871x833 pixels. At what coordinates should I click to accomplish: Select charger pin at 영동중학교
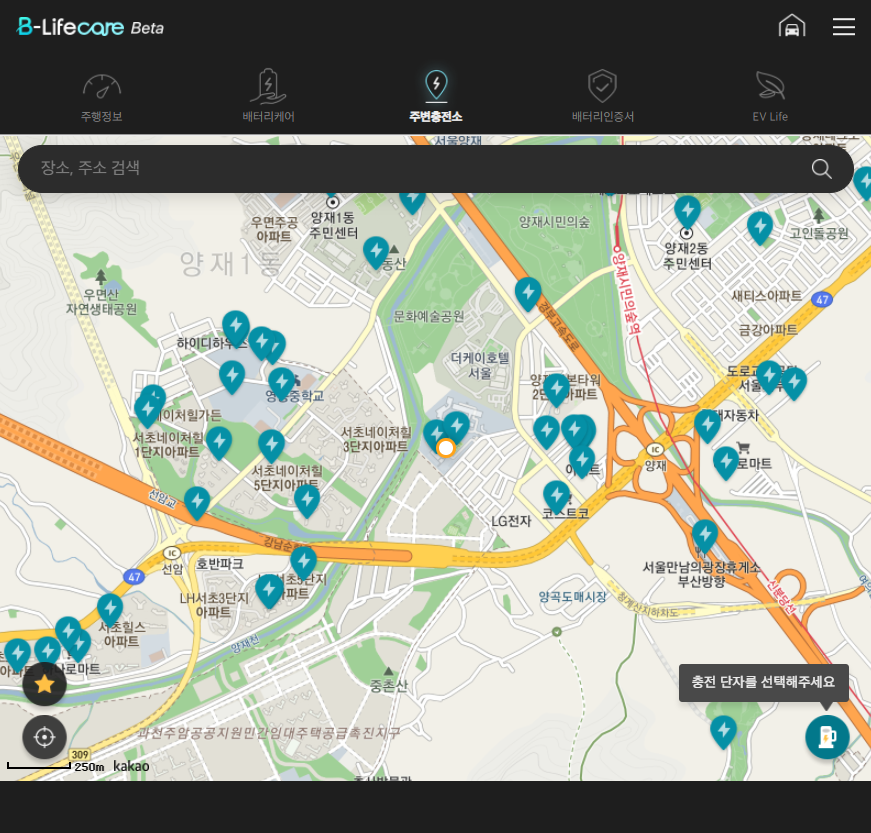pyautogui.click(x=282, y=383)
